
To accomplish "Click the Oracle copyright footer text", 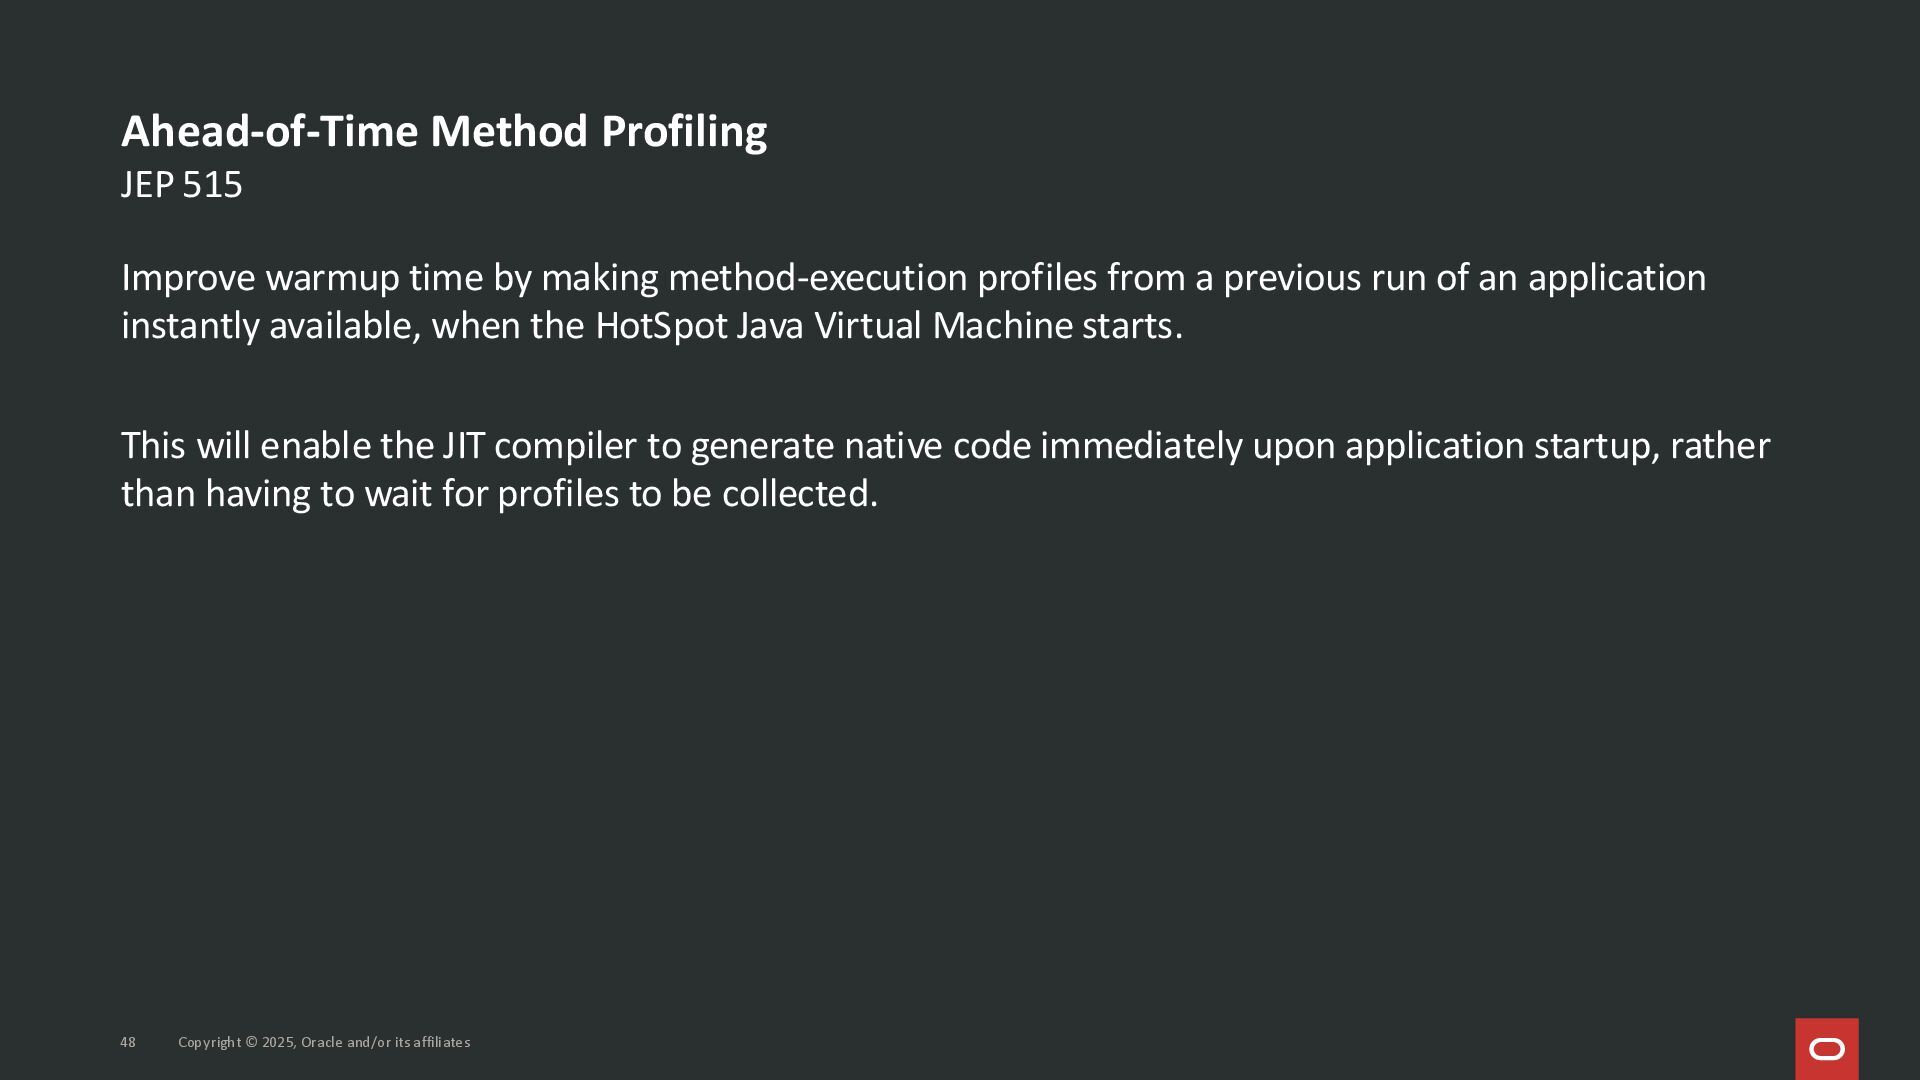I will tap(324, 1042).
